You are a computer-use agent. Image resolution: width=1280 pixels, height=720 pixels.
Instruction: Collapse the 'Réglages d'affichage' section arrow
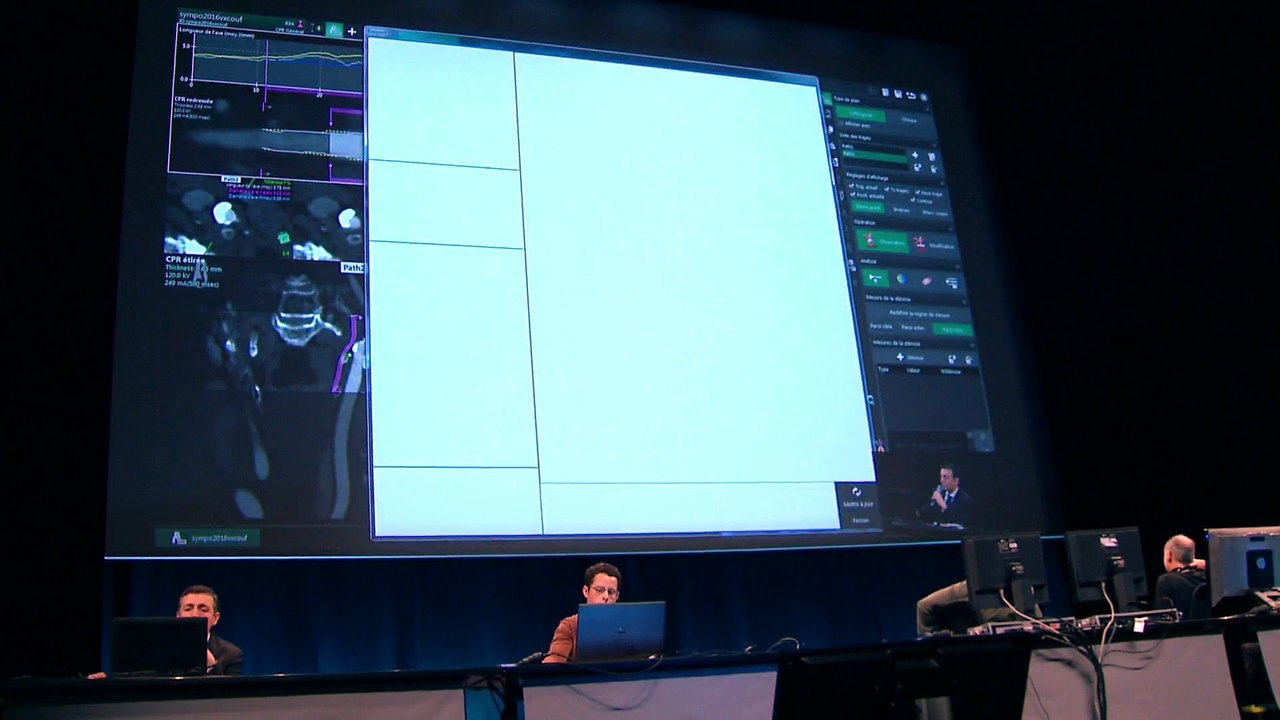[942, 184]
